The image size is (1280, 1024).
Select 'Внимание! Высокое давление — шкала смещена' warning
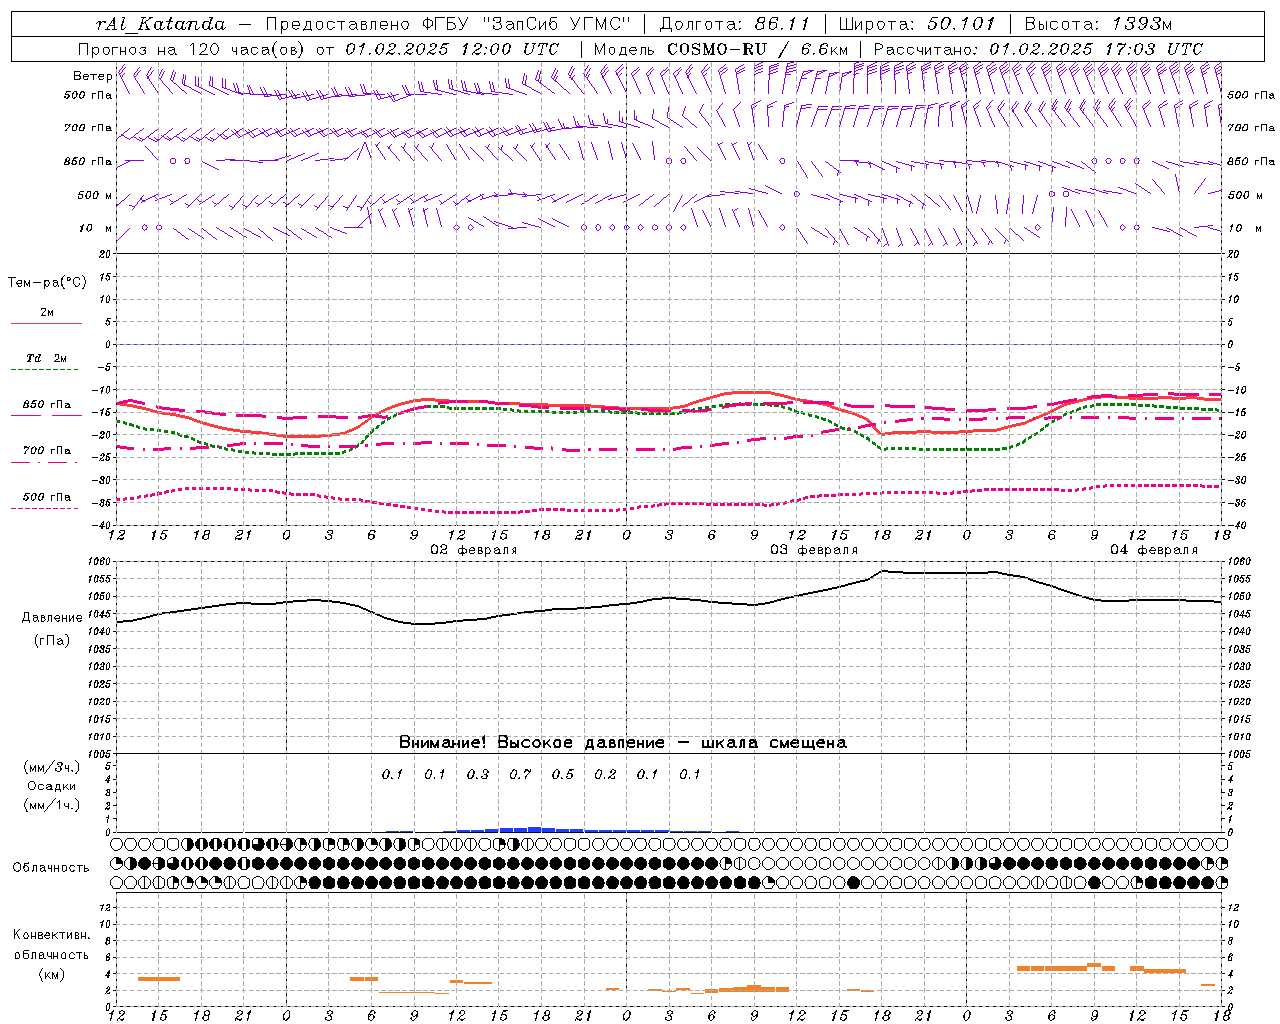[x=623, y=743]
